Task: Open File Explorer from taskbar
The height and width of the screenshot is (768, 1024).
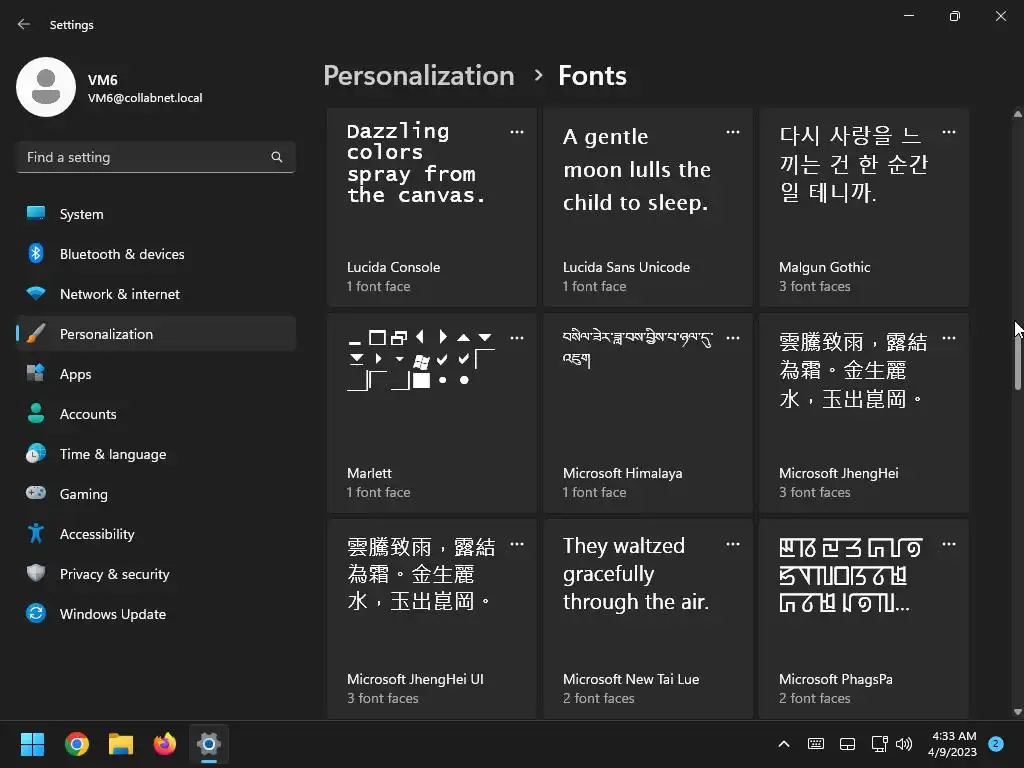Action: click(x=121, y=744)
